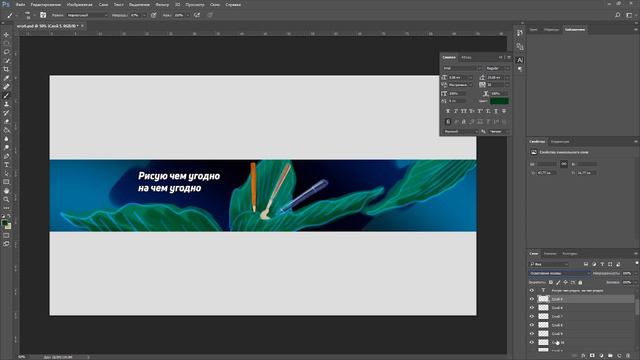Open layer filter kind dropdown
The image size is (640, 360).
[x=549, y=264]
